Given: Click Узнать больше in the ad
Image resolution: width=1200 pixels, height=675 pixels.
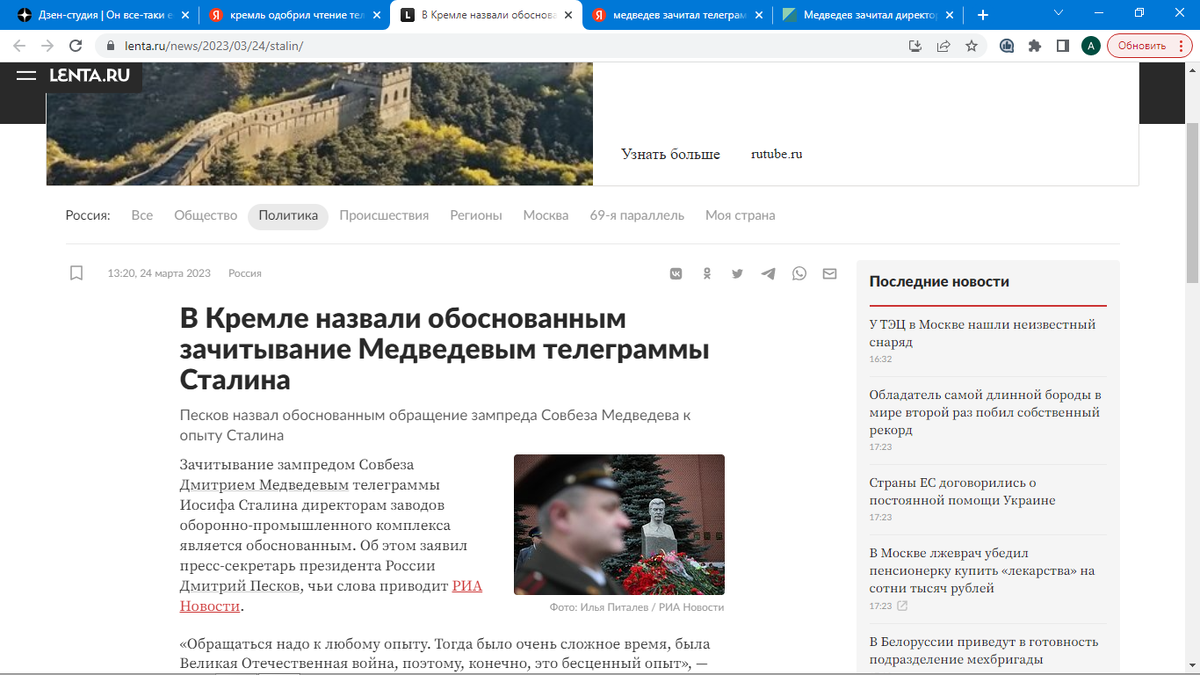Looking at the screenshot, I should coord(670,154).
